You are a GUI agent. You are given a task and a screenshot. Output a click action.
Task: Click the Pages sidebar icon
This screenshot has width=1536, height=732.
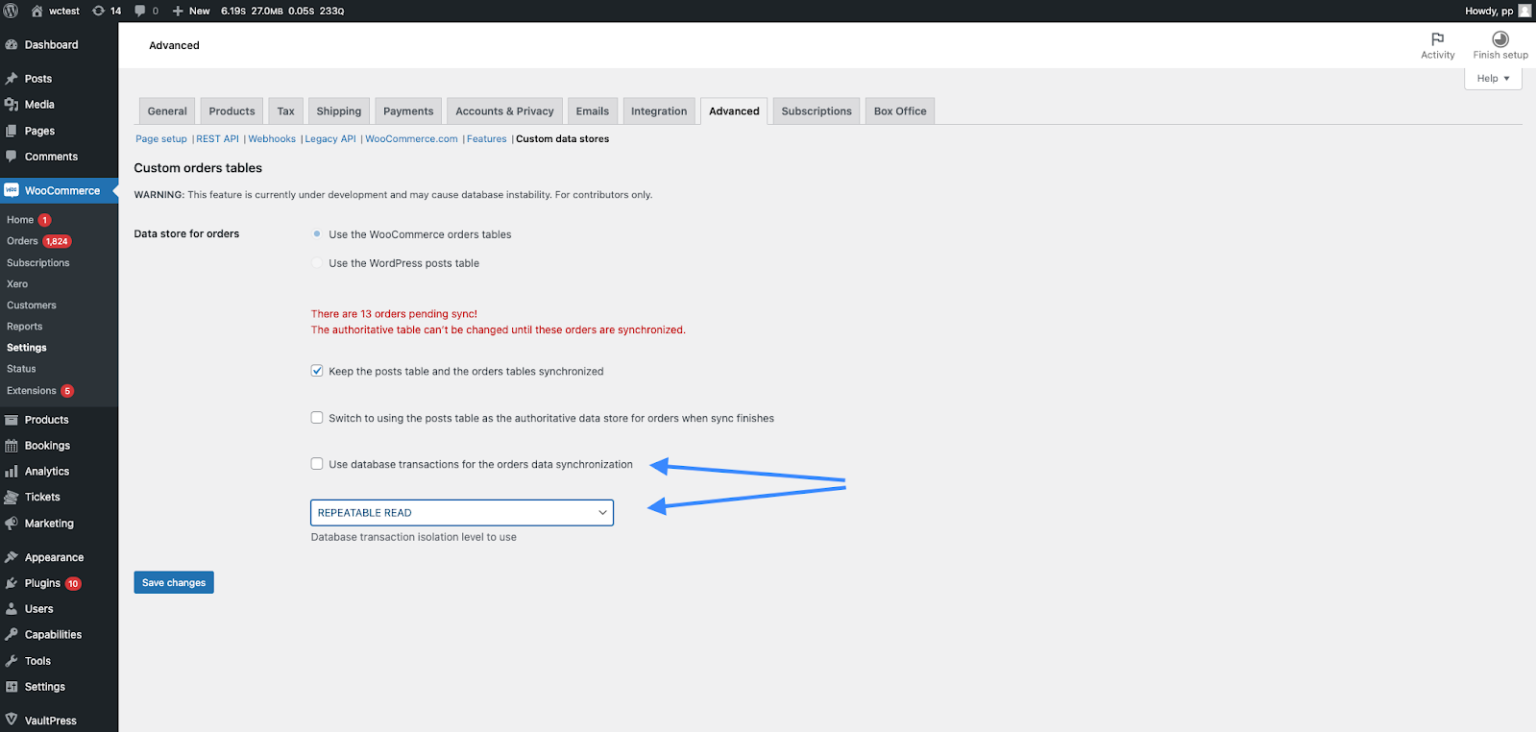pyautogui.click(x=11, y=131)
